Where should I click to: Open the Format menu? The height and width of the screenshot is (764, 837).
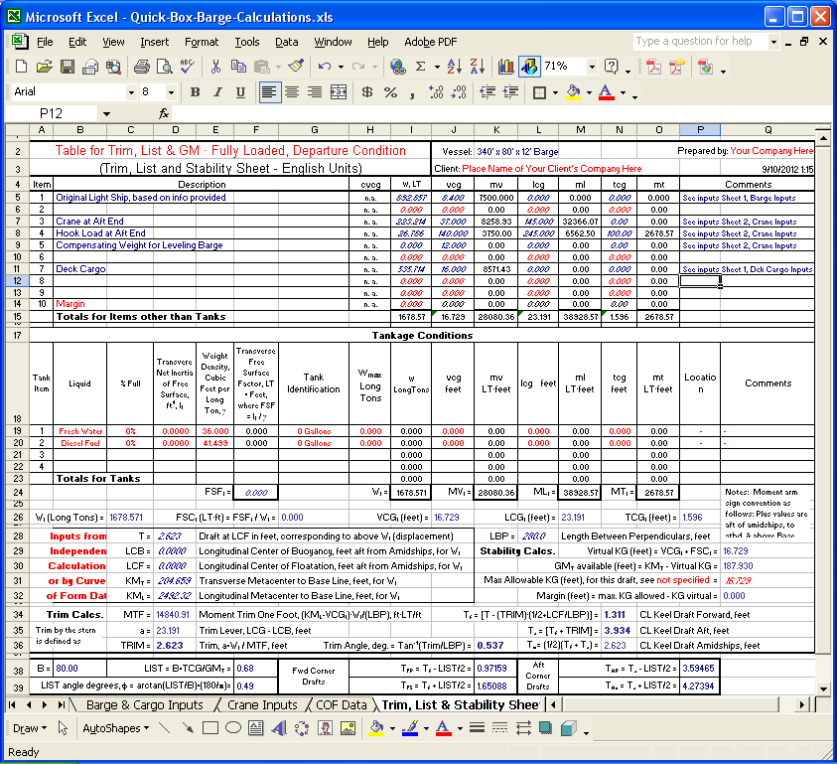(x=201, y=42)
